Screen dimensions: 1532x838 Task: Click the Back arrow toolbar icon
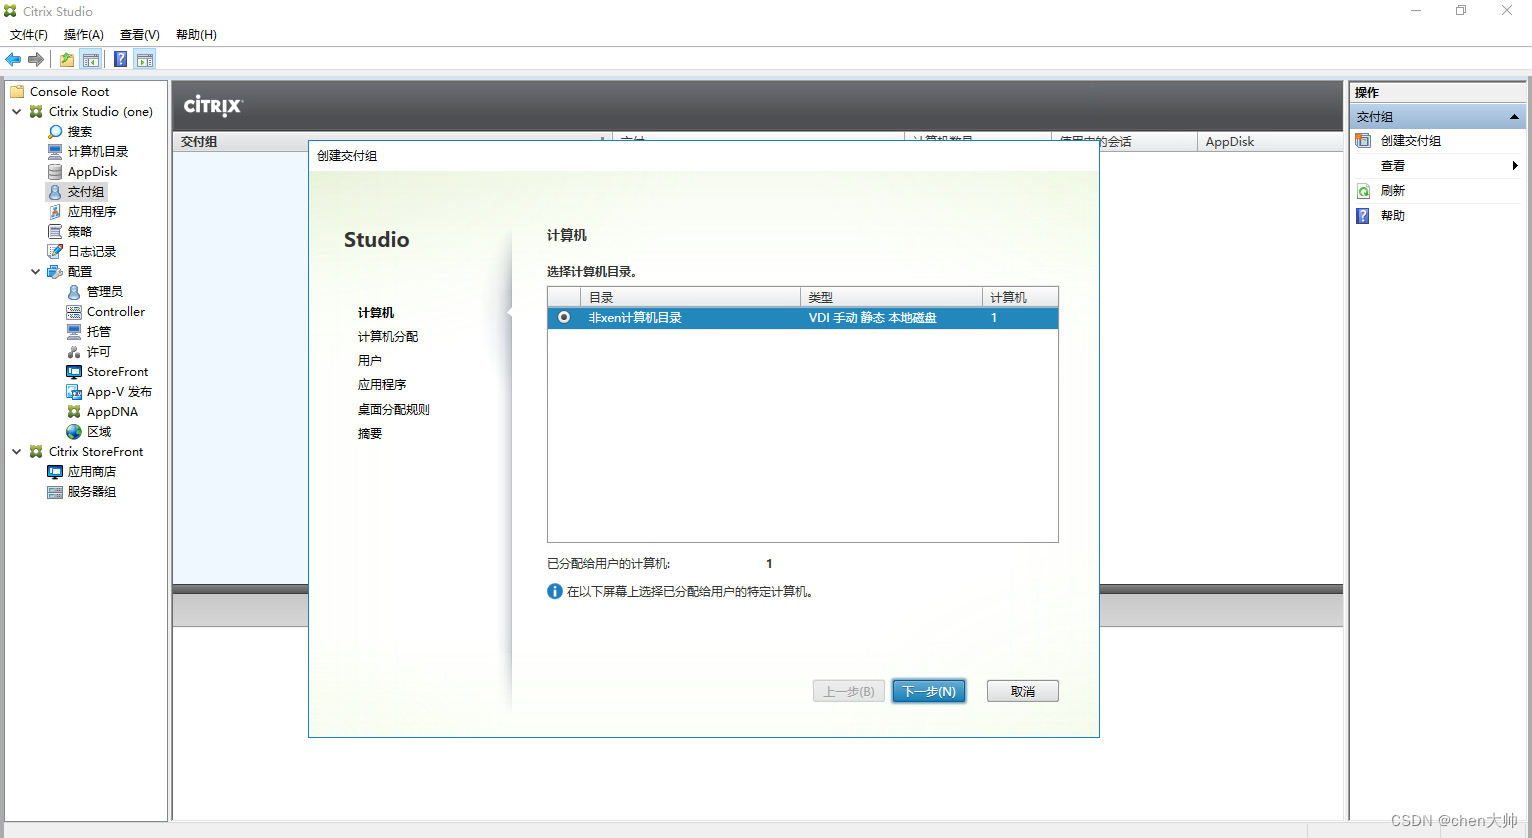[13, 60]
